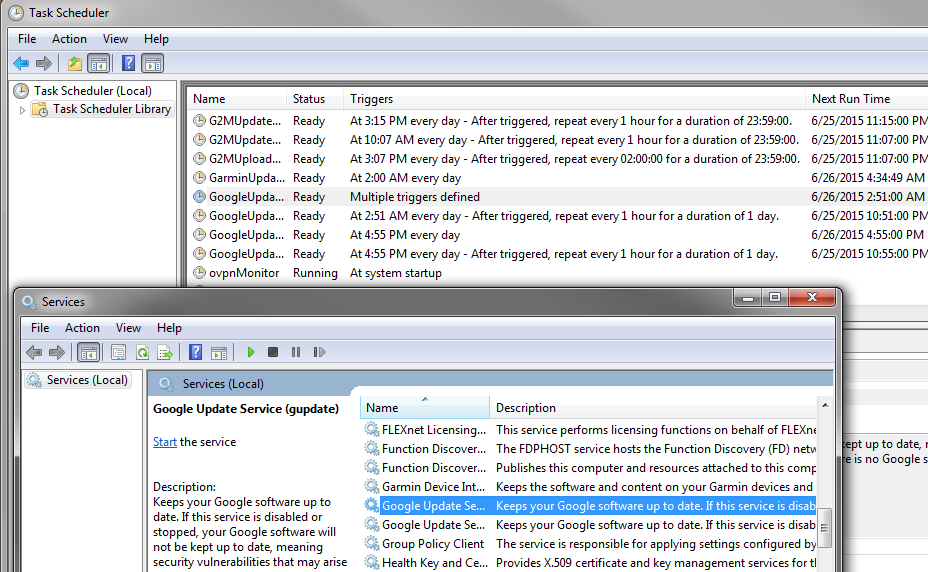The width and height of the screenshot is (928, 572).
Task: Toggle Show/Hide Console Tree icon in Task Scheduler
Action: pos(98,63)
